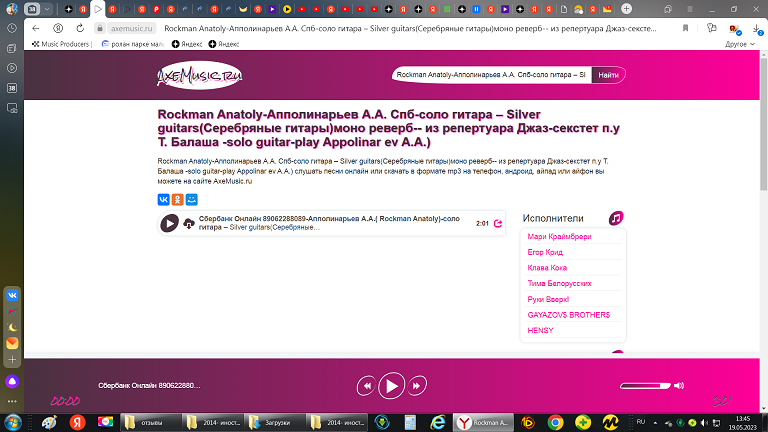Image resolution: width=768 pixels, height=432 pixels.
Task: Adjust the player volume slider
Action: point(645,386)
